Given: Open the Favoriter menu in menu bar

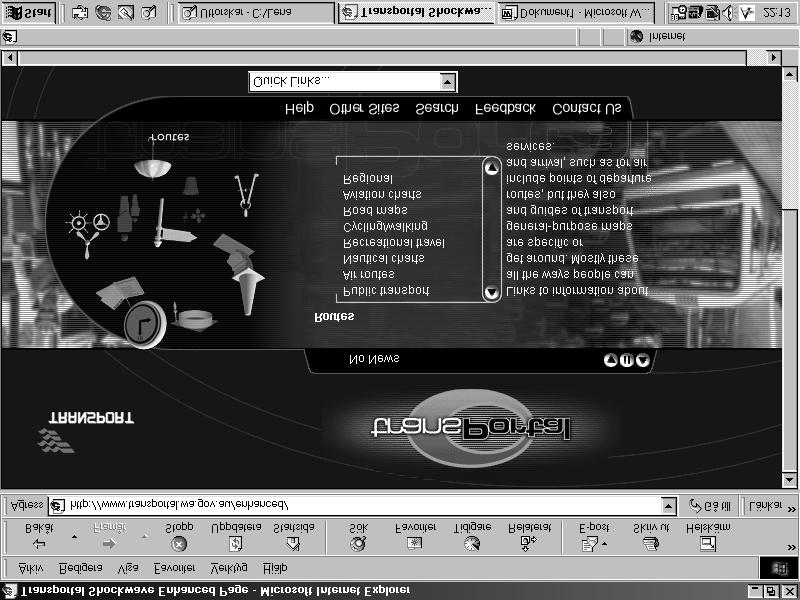Looking at the screenshot, I should (x=174, y=568).
